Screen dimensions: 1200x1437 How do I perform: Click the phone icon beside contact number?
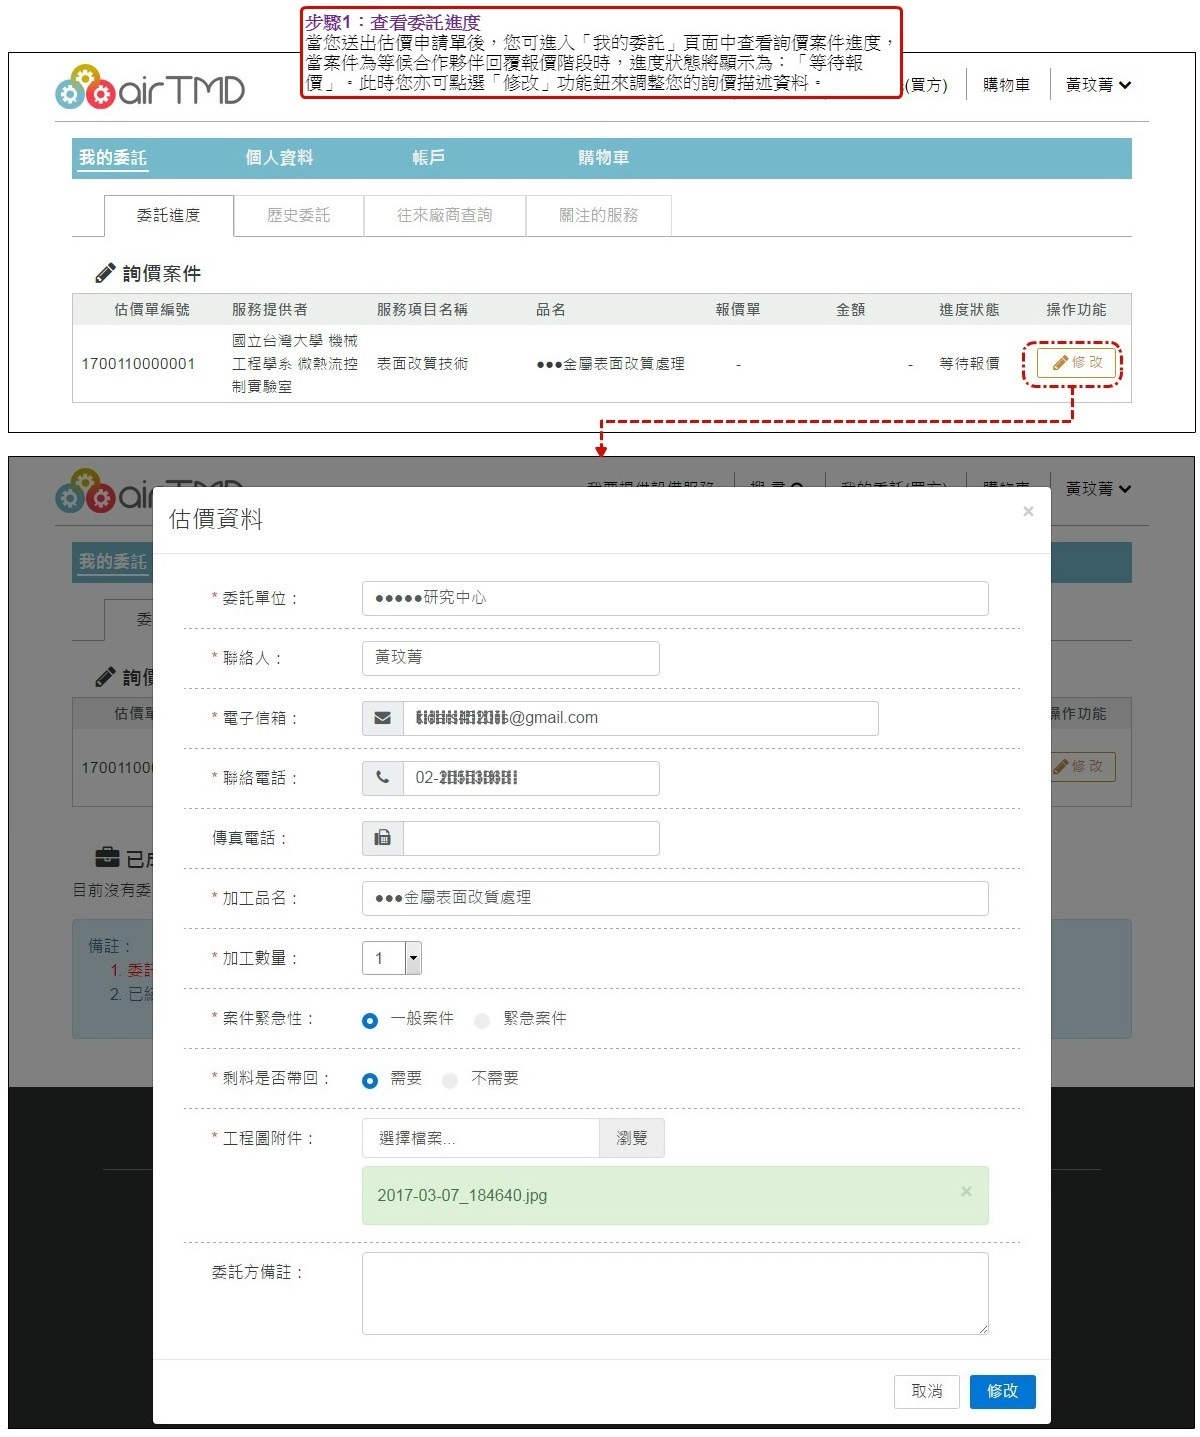[x=382, y=778]
